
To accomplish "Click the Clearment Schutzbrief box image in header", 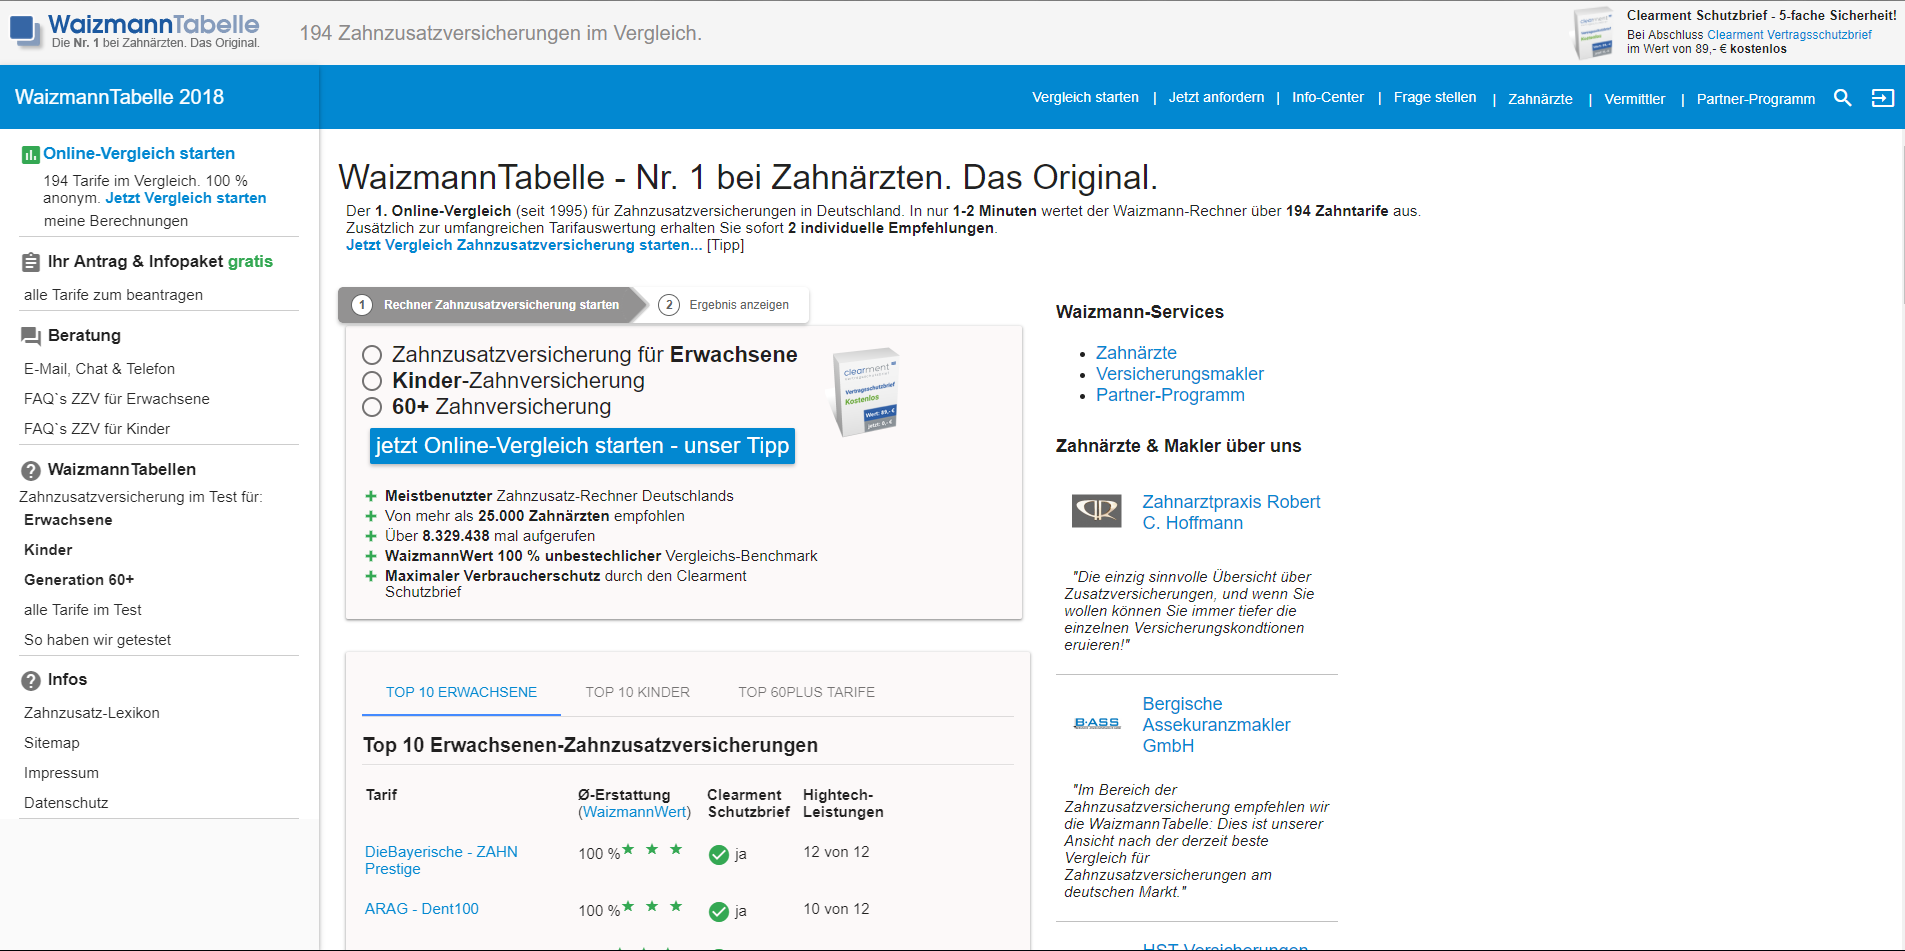I will pyautogui.click(x=1594, y=33).
